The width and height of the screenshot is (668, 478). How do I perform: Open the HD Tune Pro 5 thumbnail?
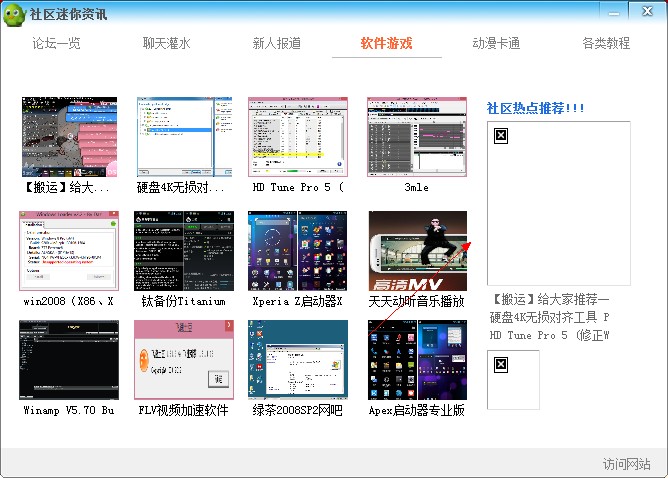[x=298, y=136]
